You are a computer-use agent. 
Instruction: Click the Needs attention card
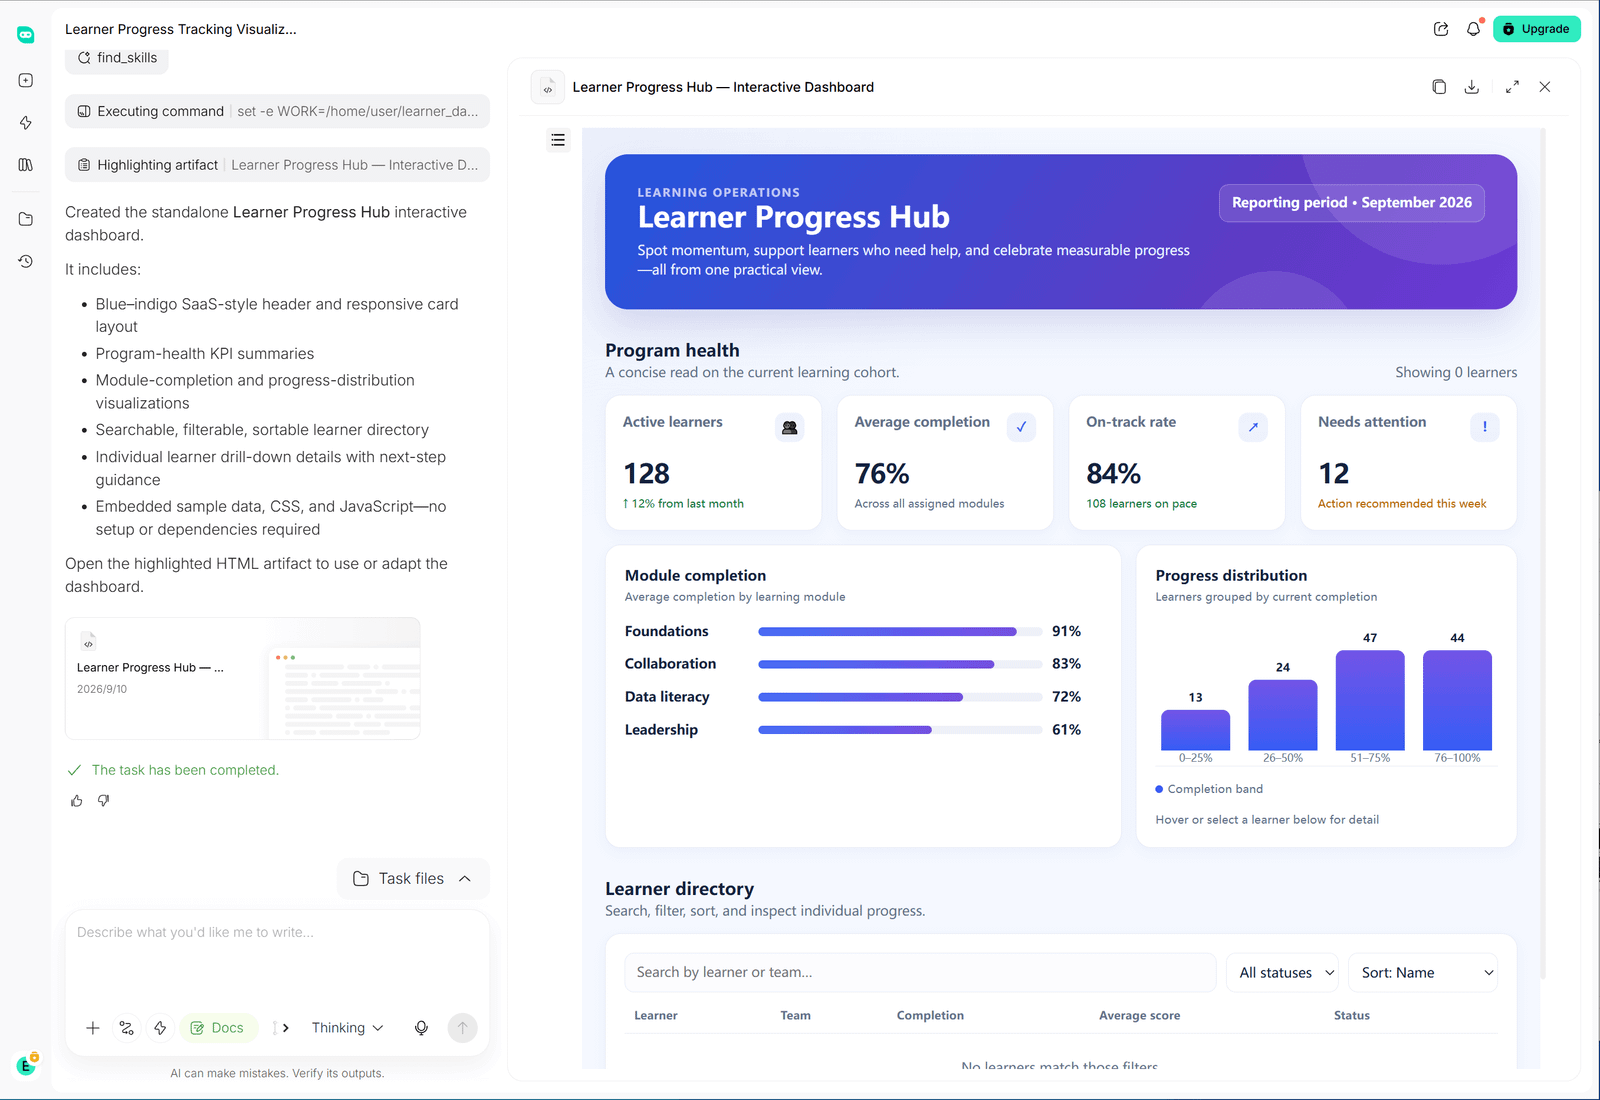[x=1409, y=463]
